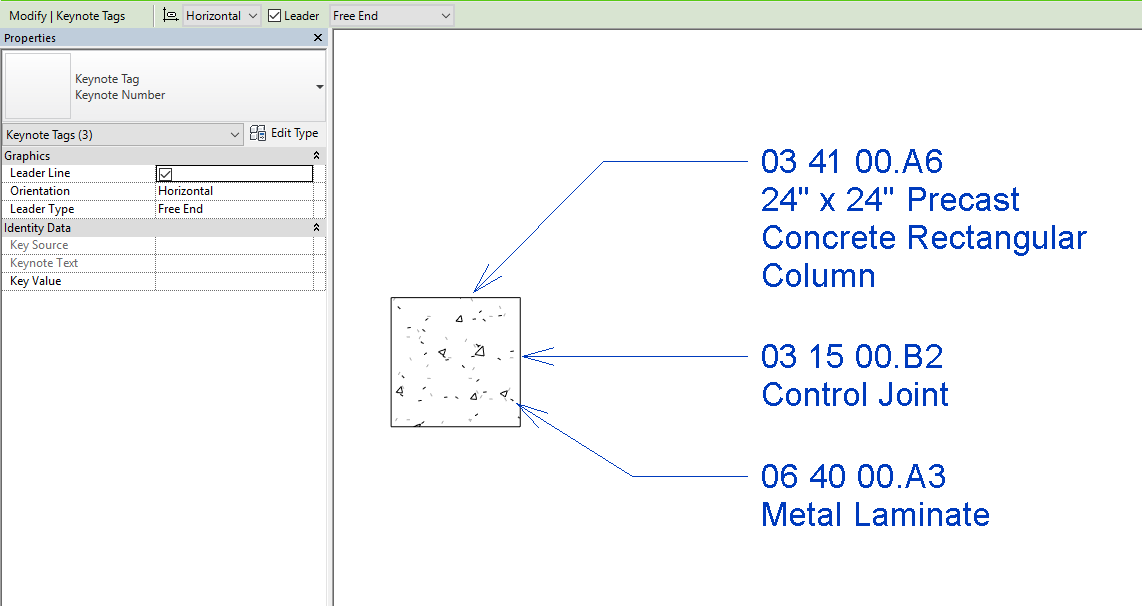Click the keynote tag type preview image
Image resolution: width=1142 pixels, height=606 pixels.
click(x=37, y=86)
